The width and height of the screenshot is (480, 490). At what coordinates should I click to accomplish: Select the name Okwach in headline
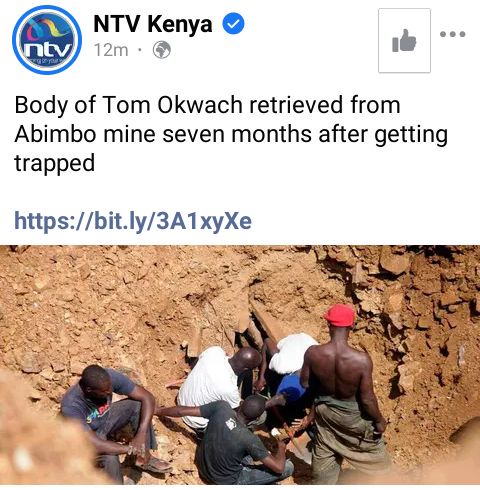(200, 105)
